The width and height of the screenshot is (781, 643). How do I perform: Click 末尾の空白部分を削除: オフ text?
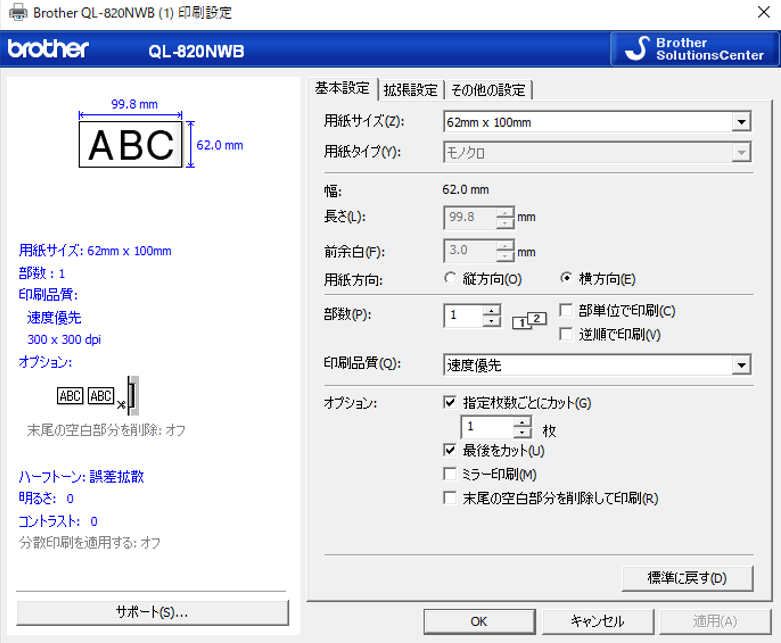click(106, 430)
